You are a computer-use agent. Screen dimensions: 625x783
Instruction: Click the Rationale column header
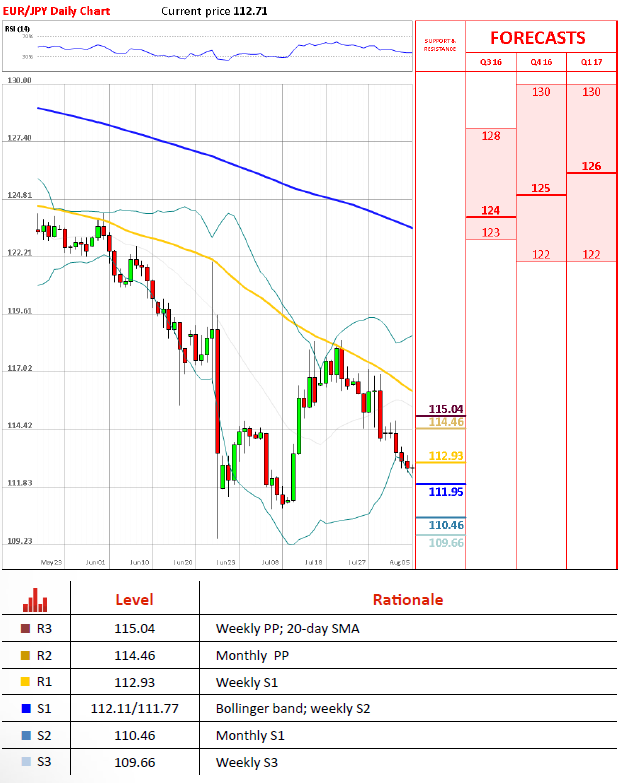408,600
